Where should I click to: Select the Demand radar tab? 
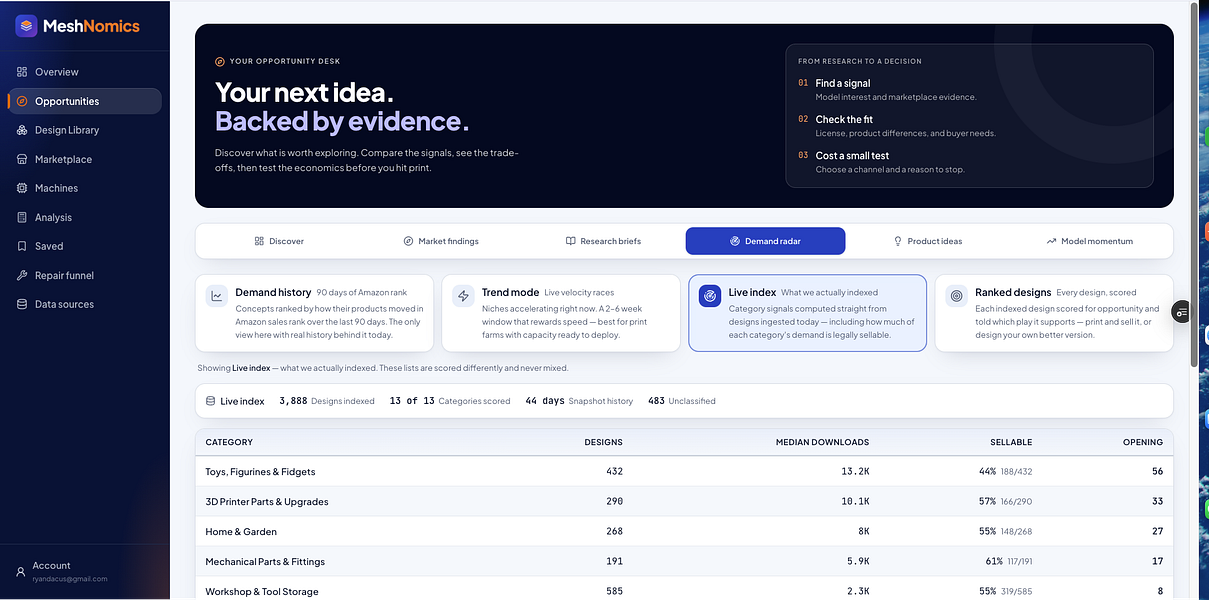pyautogui.click(x=765, y=241)
